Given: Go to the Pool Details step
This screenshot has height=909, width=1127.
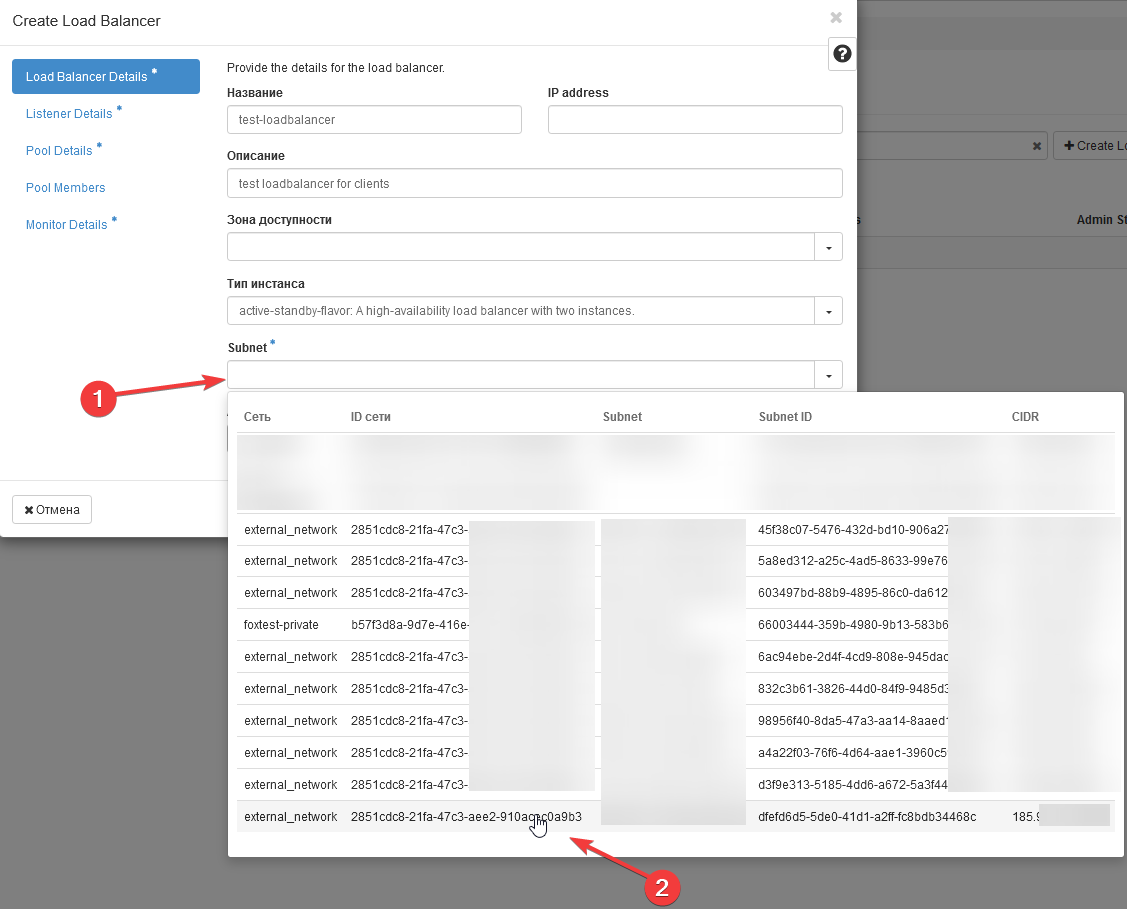Looking at the screenshot, I should (59, 151).
